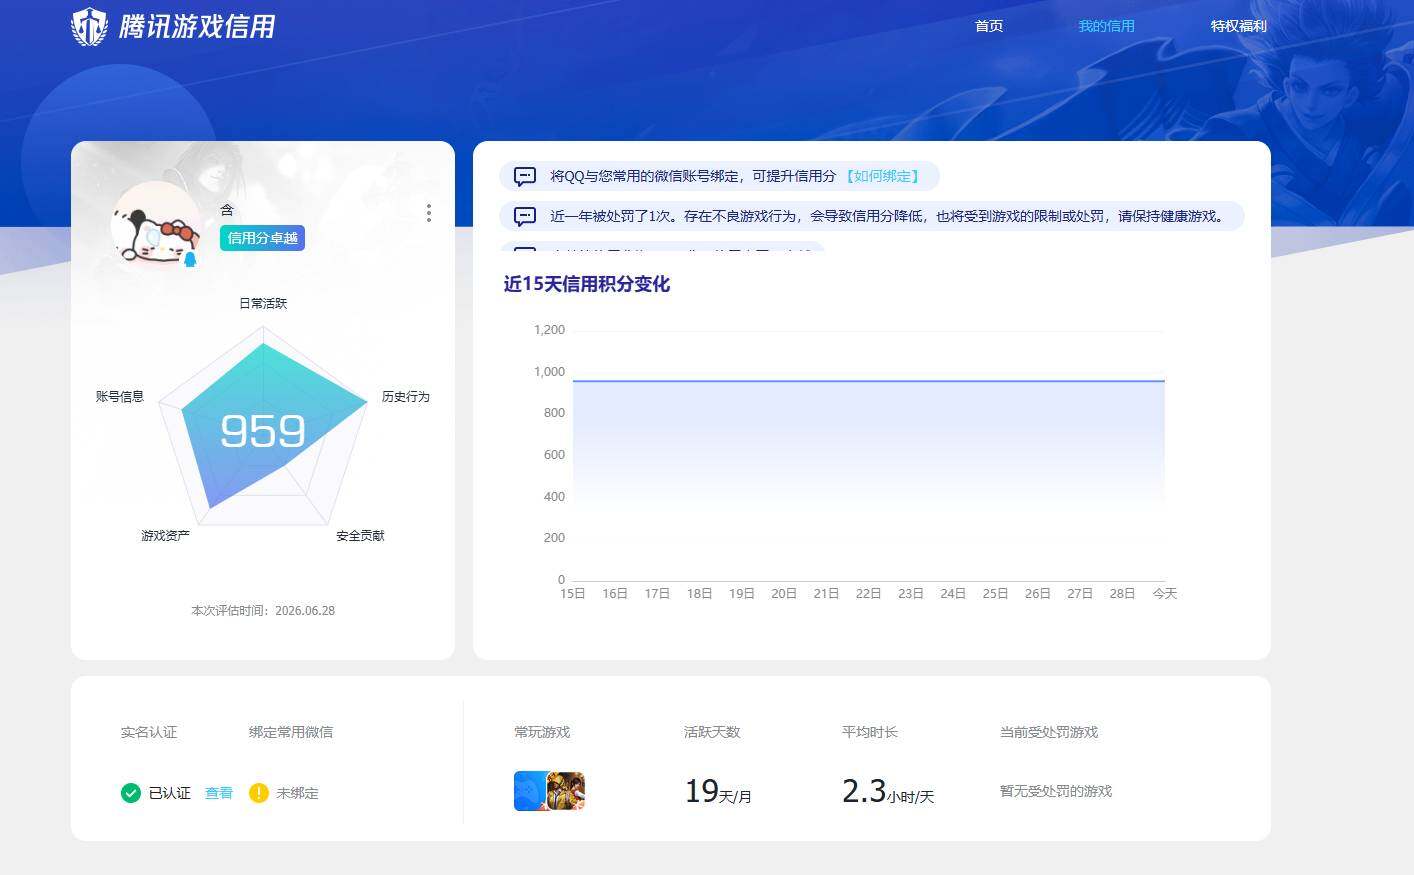
Task: Go to 首页 in top navigation
Action: click(989, 26)
